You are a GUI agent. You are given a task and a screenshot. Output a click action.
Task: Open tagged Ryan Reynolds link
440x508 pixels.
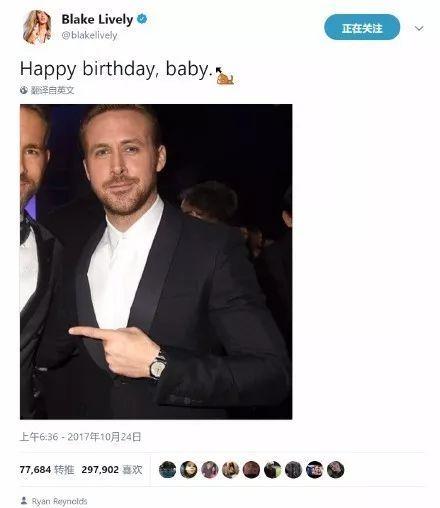59,501
